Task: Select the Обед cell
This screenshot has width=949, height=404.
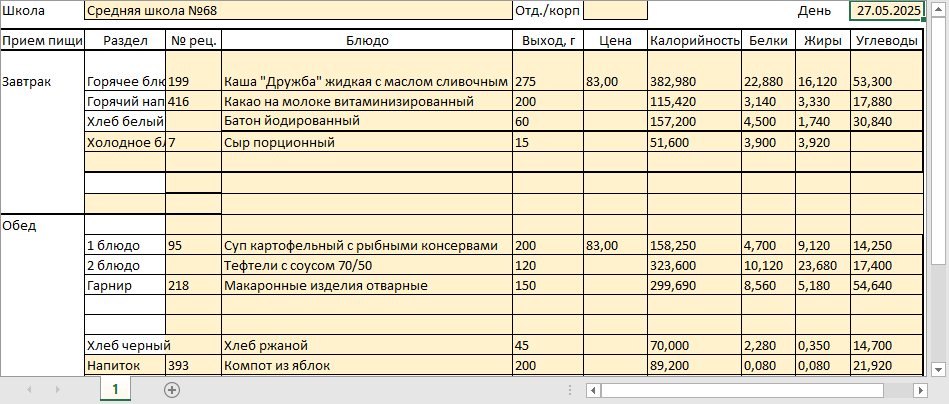Action: [42, 226]
